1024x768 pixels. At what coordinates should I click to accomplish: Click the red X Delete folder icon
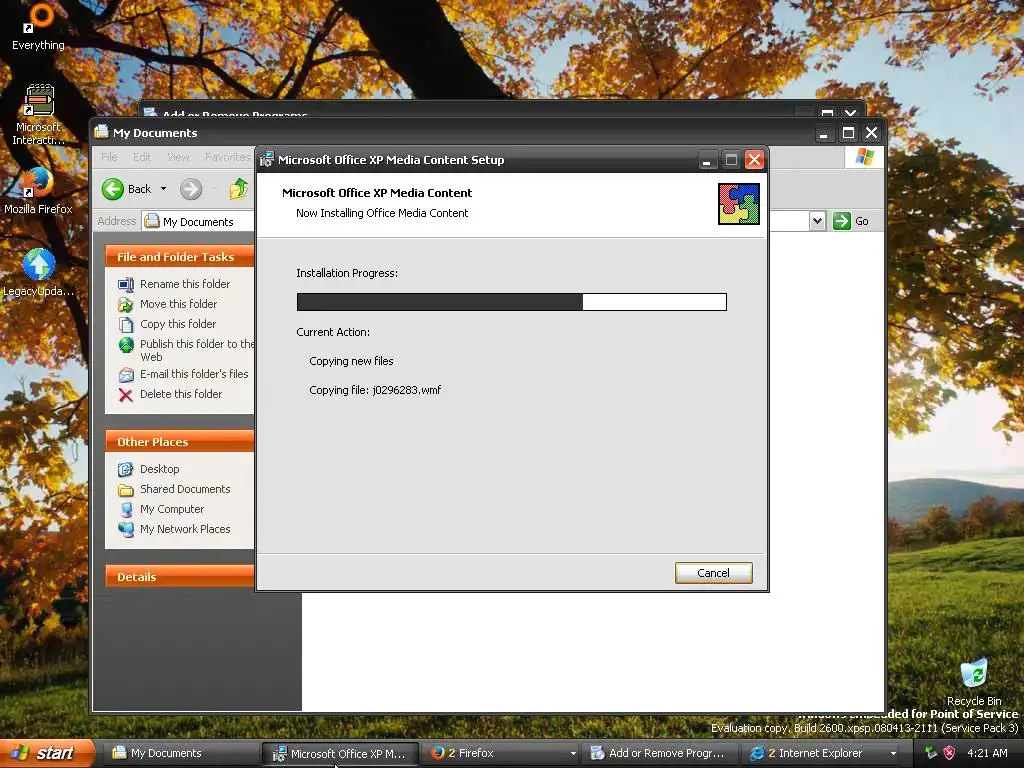click(126, 394)
